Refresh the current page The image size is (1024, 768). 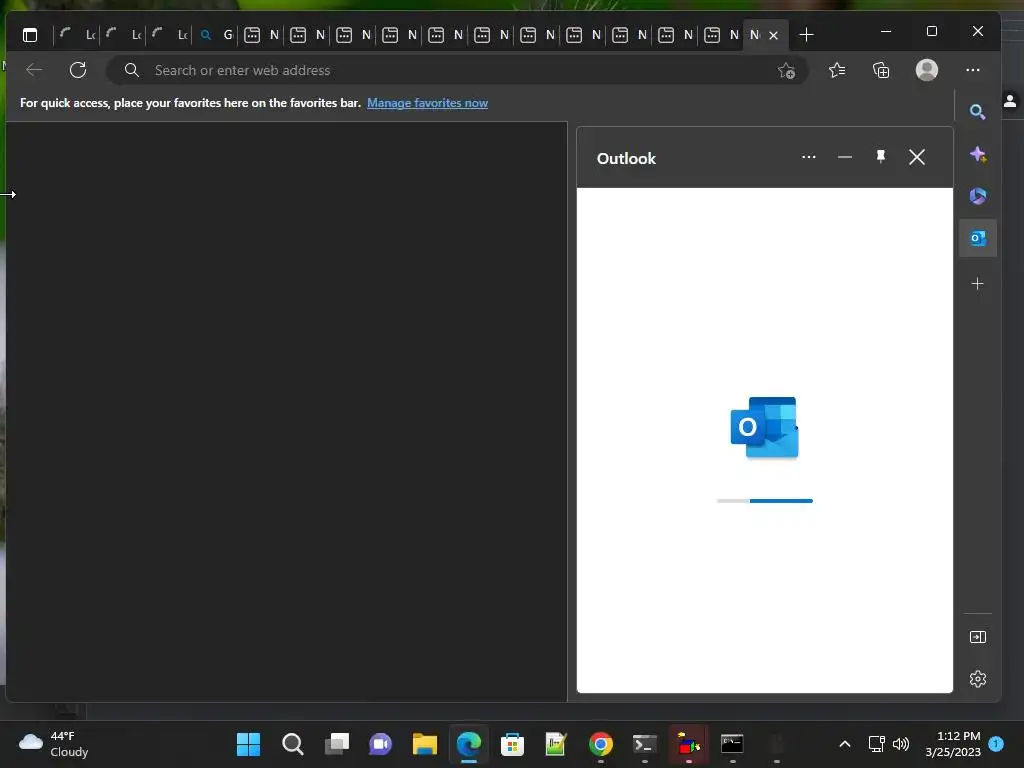point(78,70)
